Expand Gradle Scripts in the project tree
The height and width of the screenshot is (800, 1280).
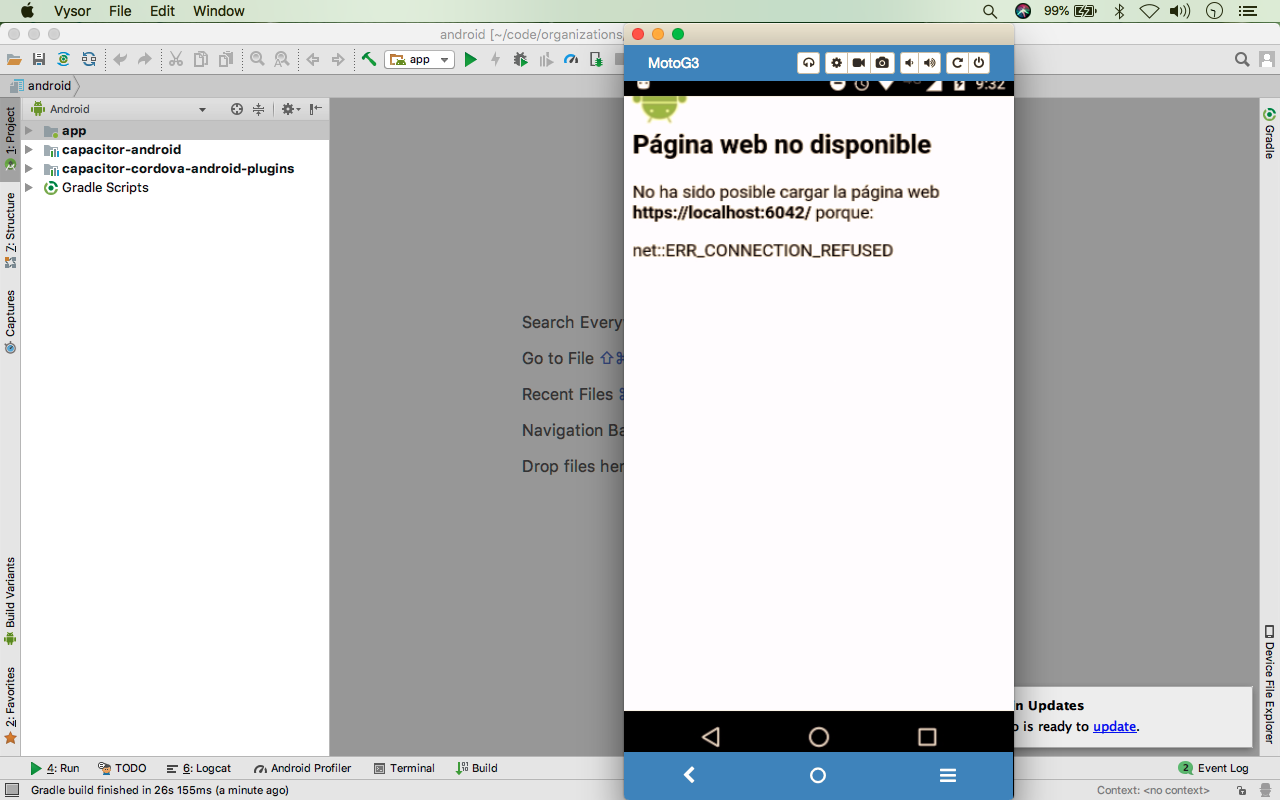pos(27,187)
